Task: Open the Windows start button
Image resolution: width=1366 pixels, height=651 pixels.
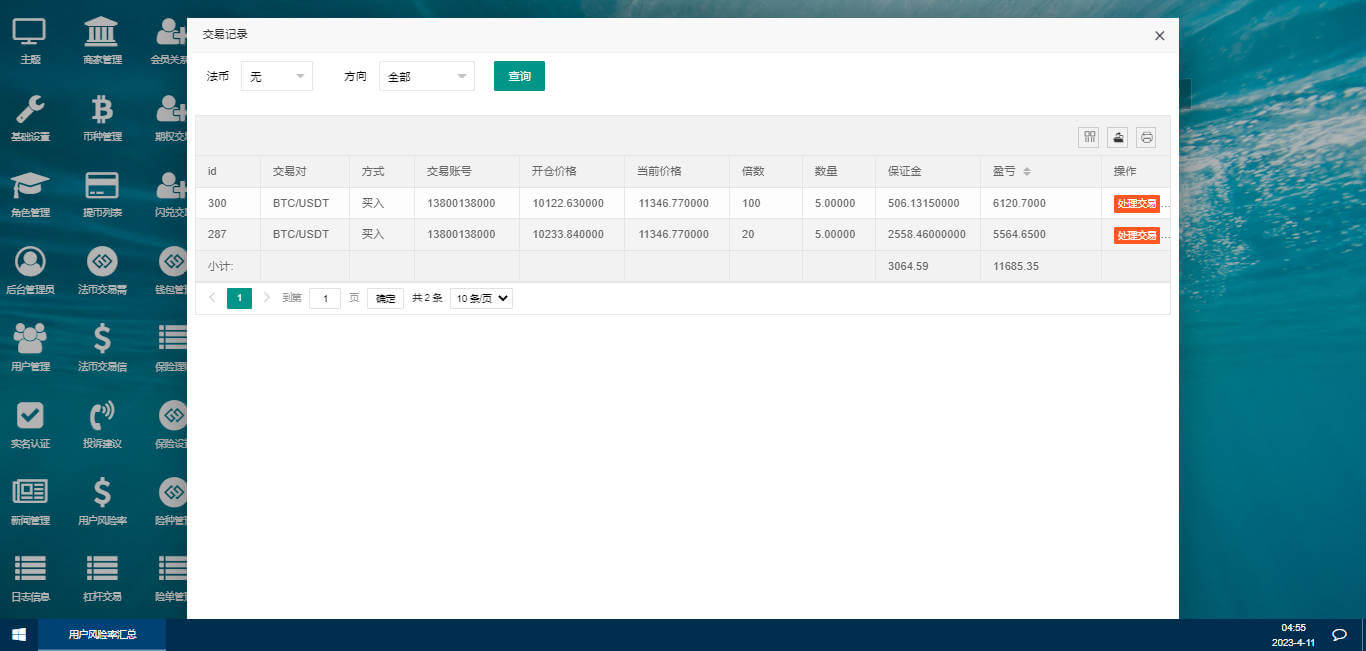Action: pyautogui.click(x=18, y=634)
